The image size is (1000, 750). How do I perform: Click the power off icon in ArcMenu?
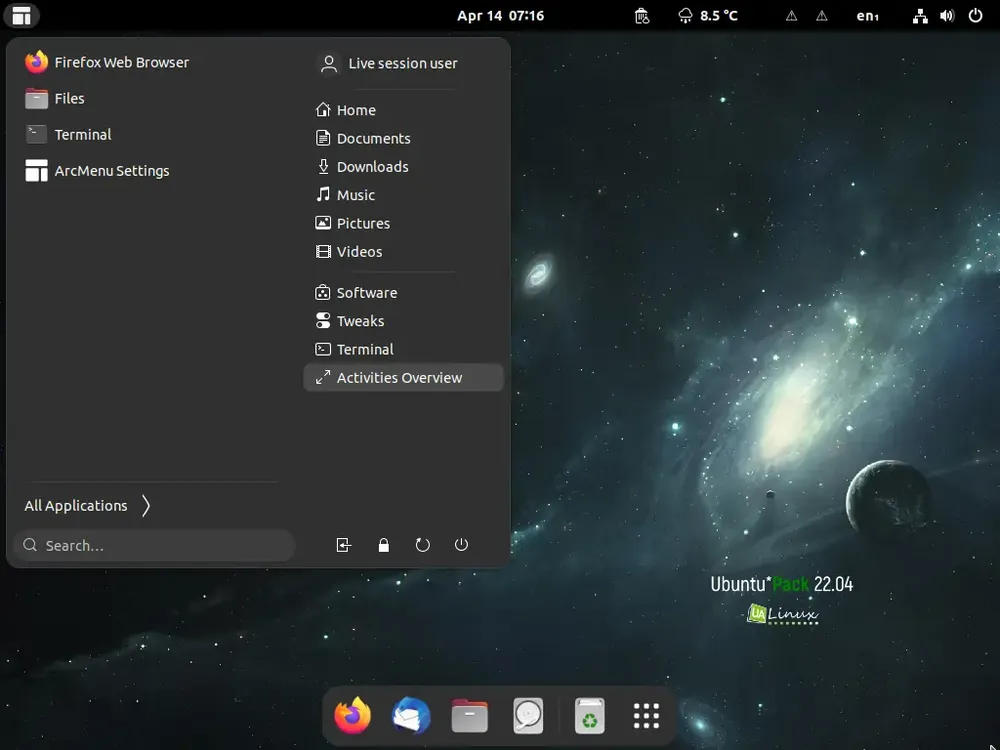[x=461, y=545]
